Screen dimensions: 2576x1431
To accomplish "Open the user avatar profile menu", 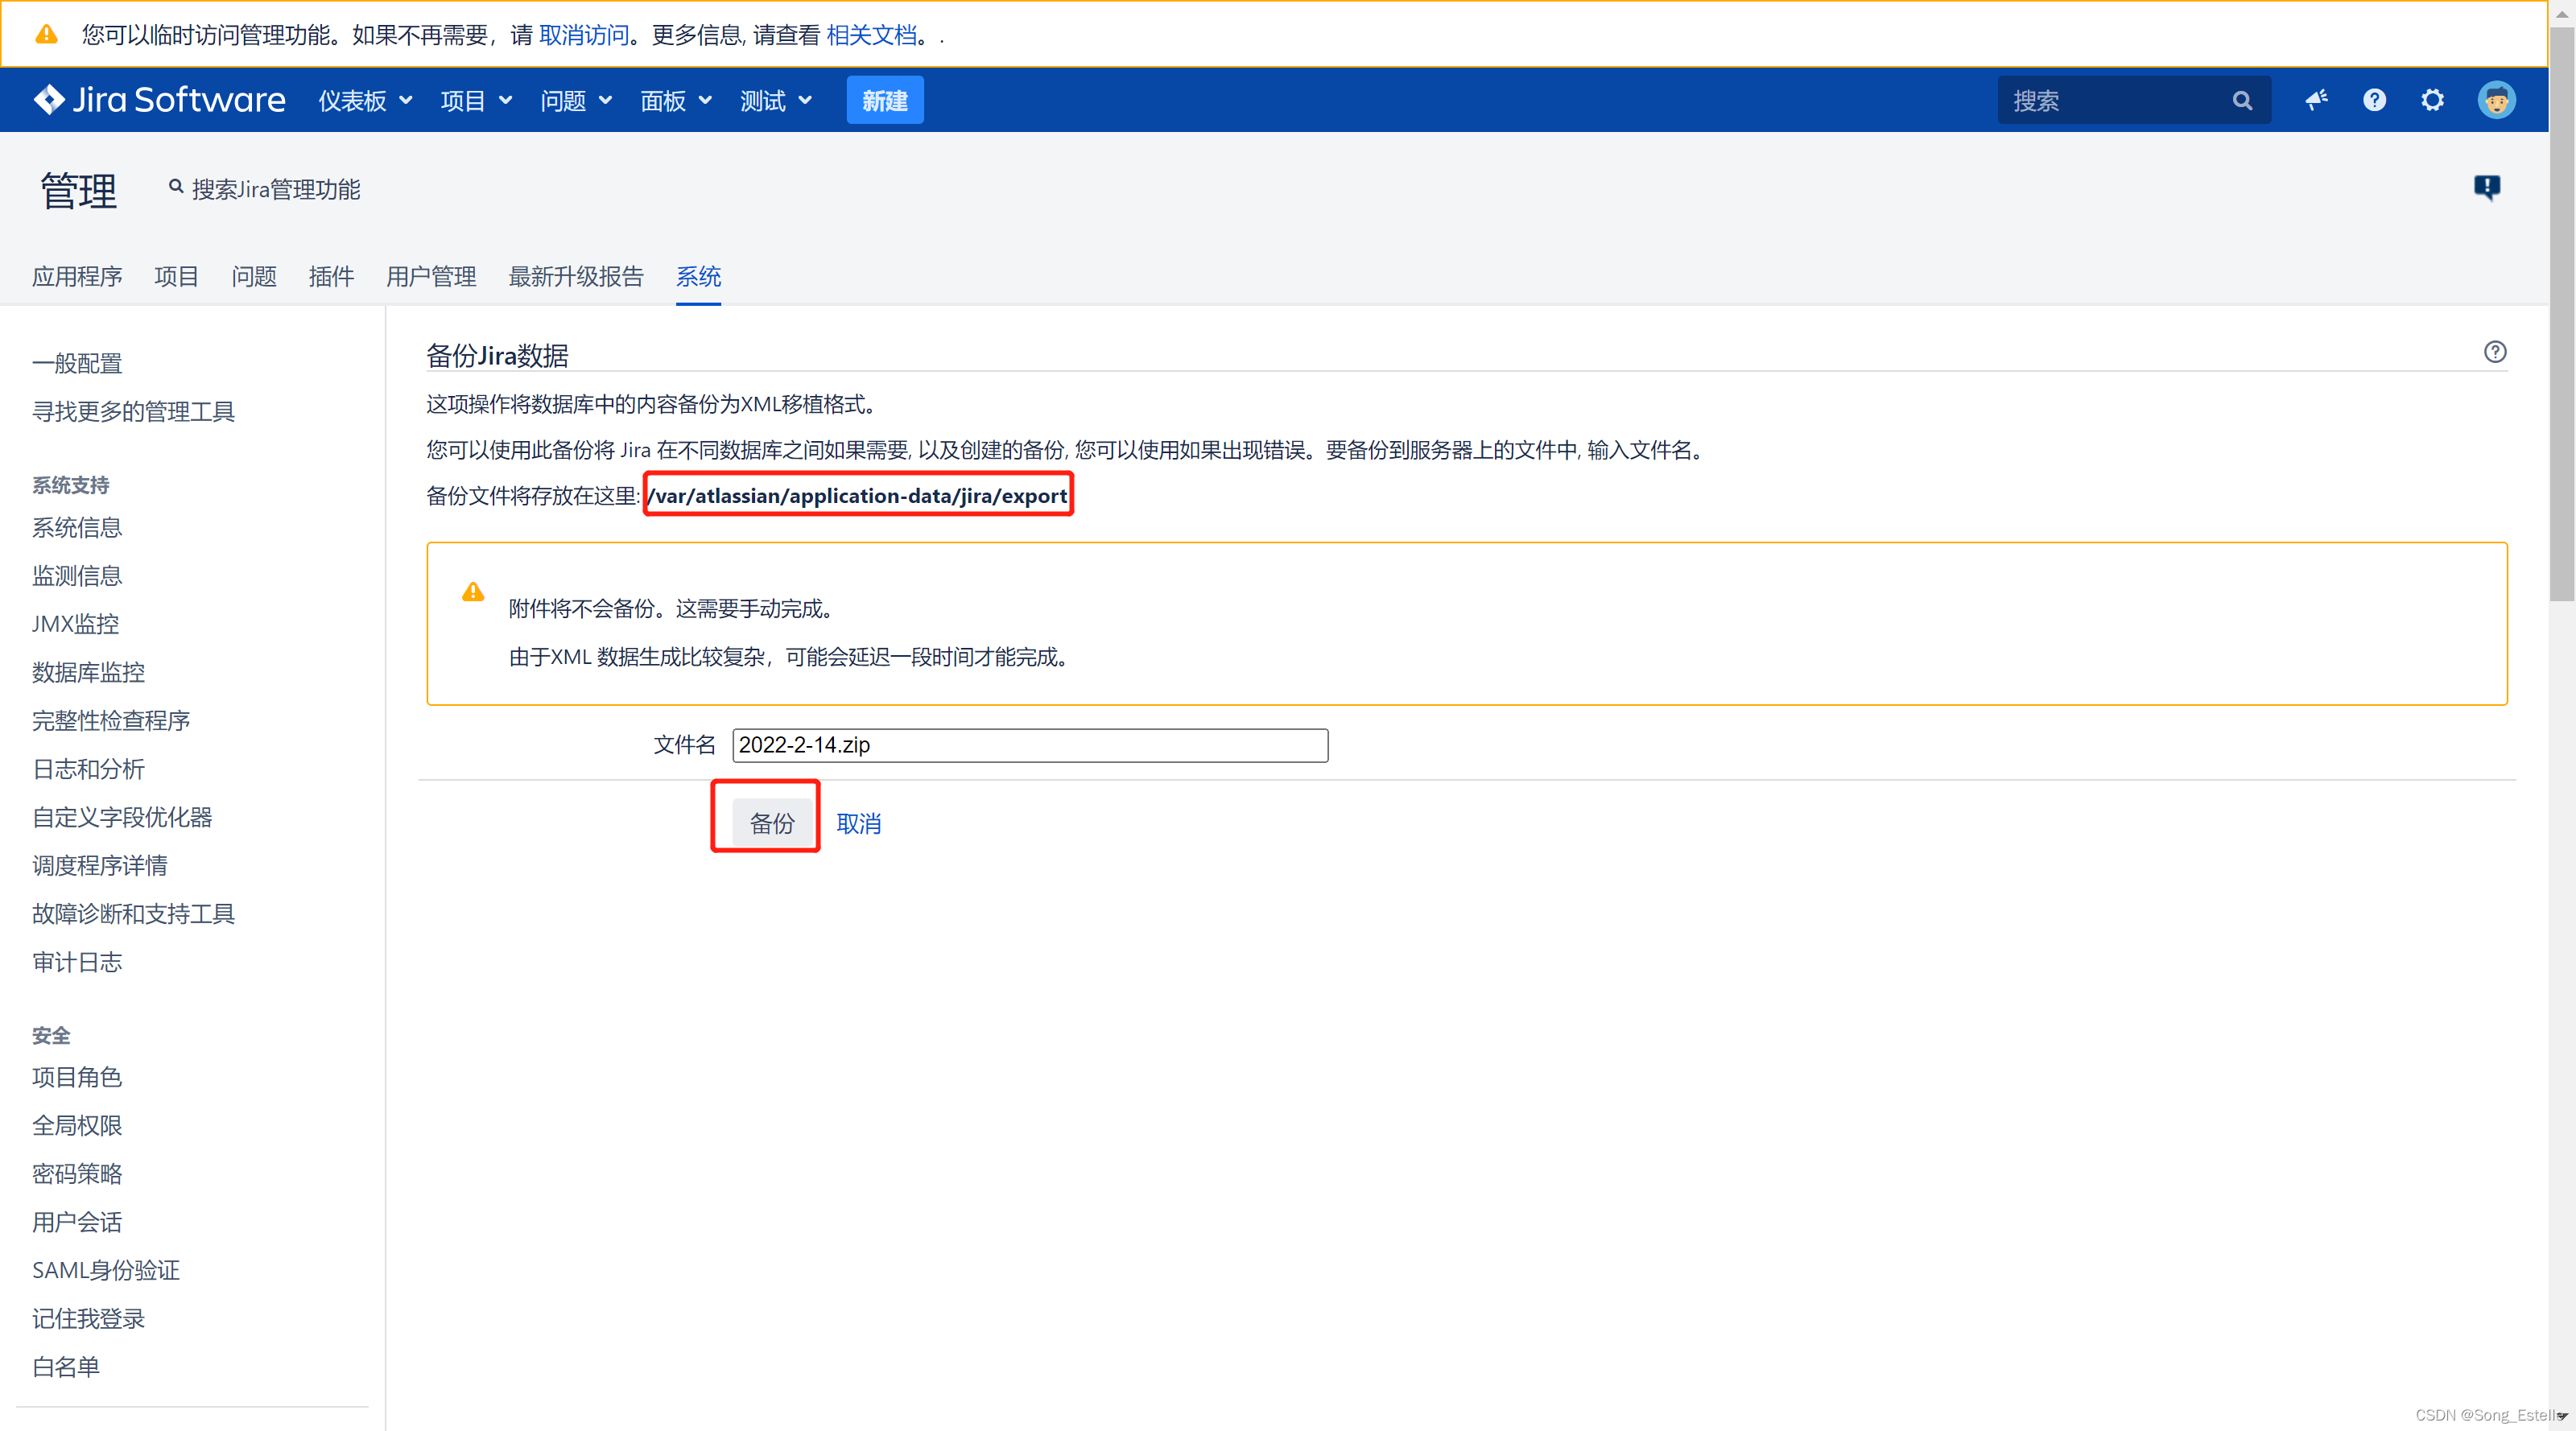I will coord(2496,100).
